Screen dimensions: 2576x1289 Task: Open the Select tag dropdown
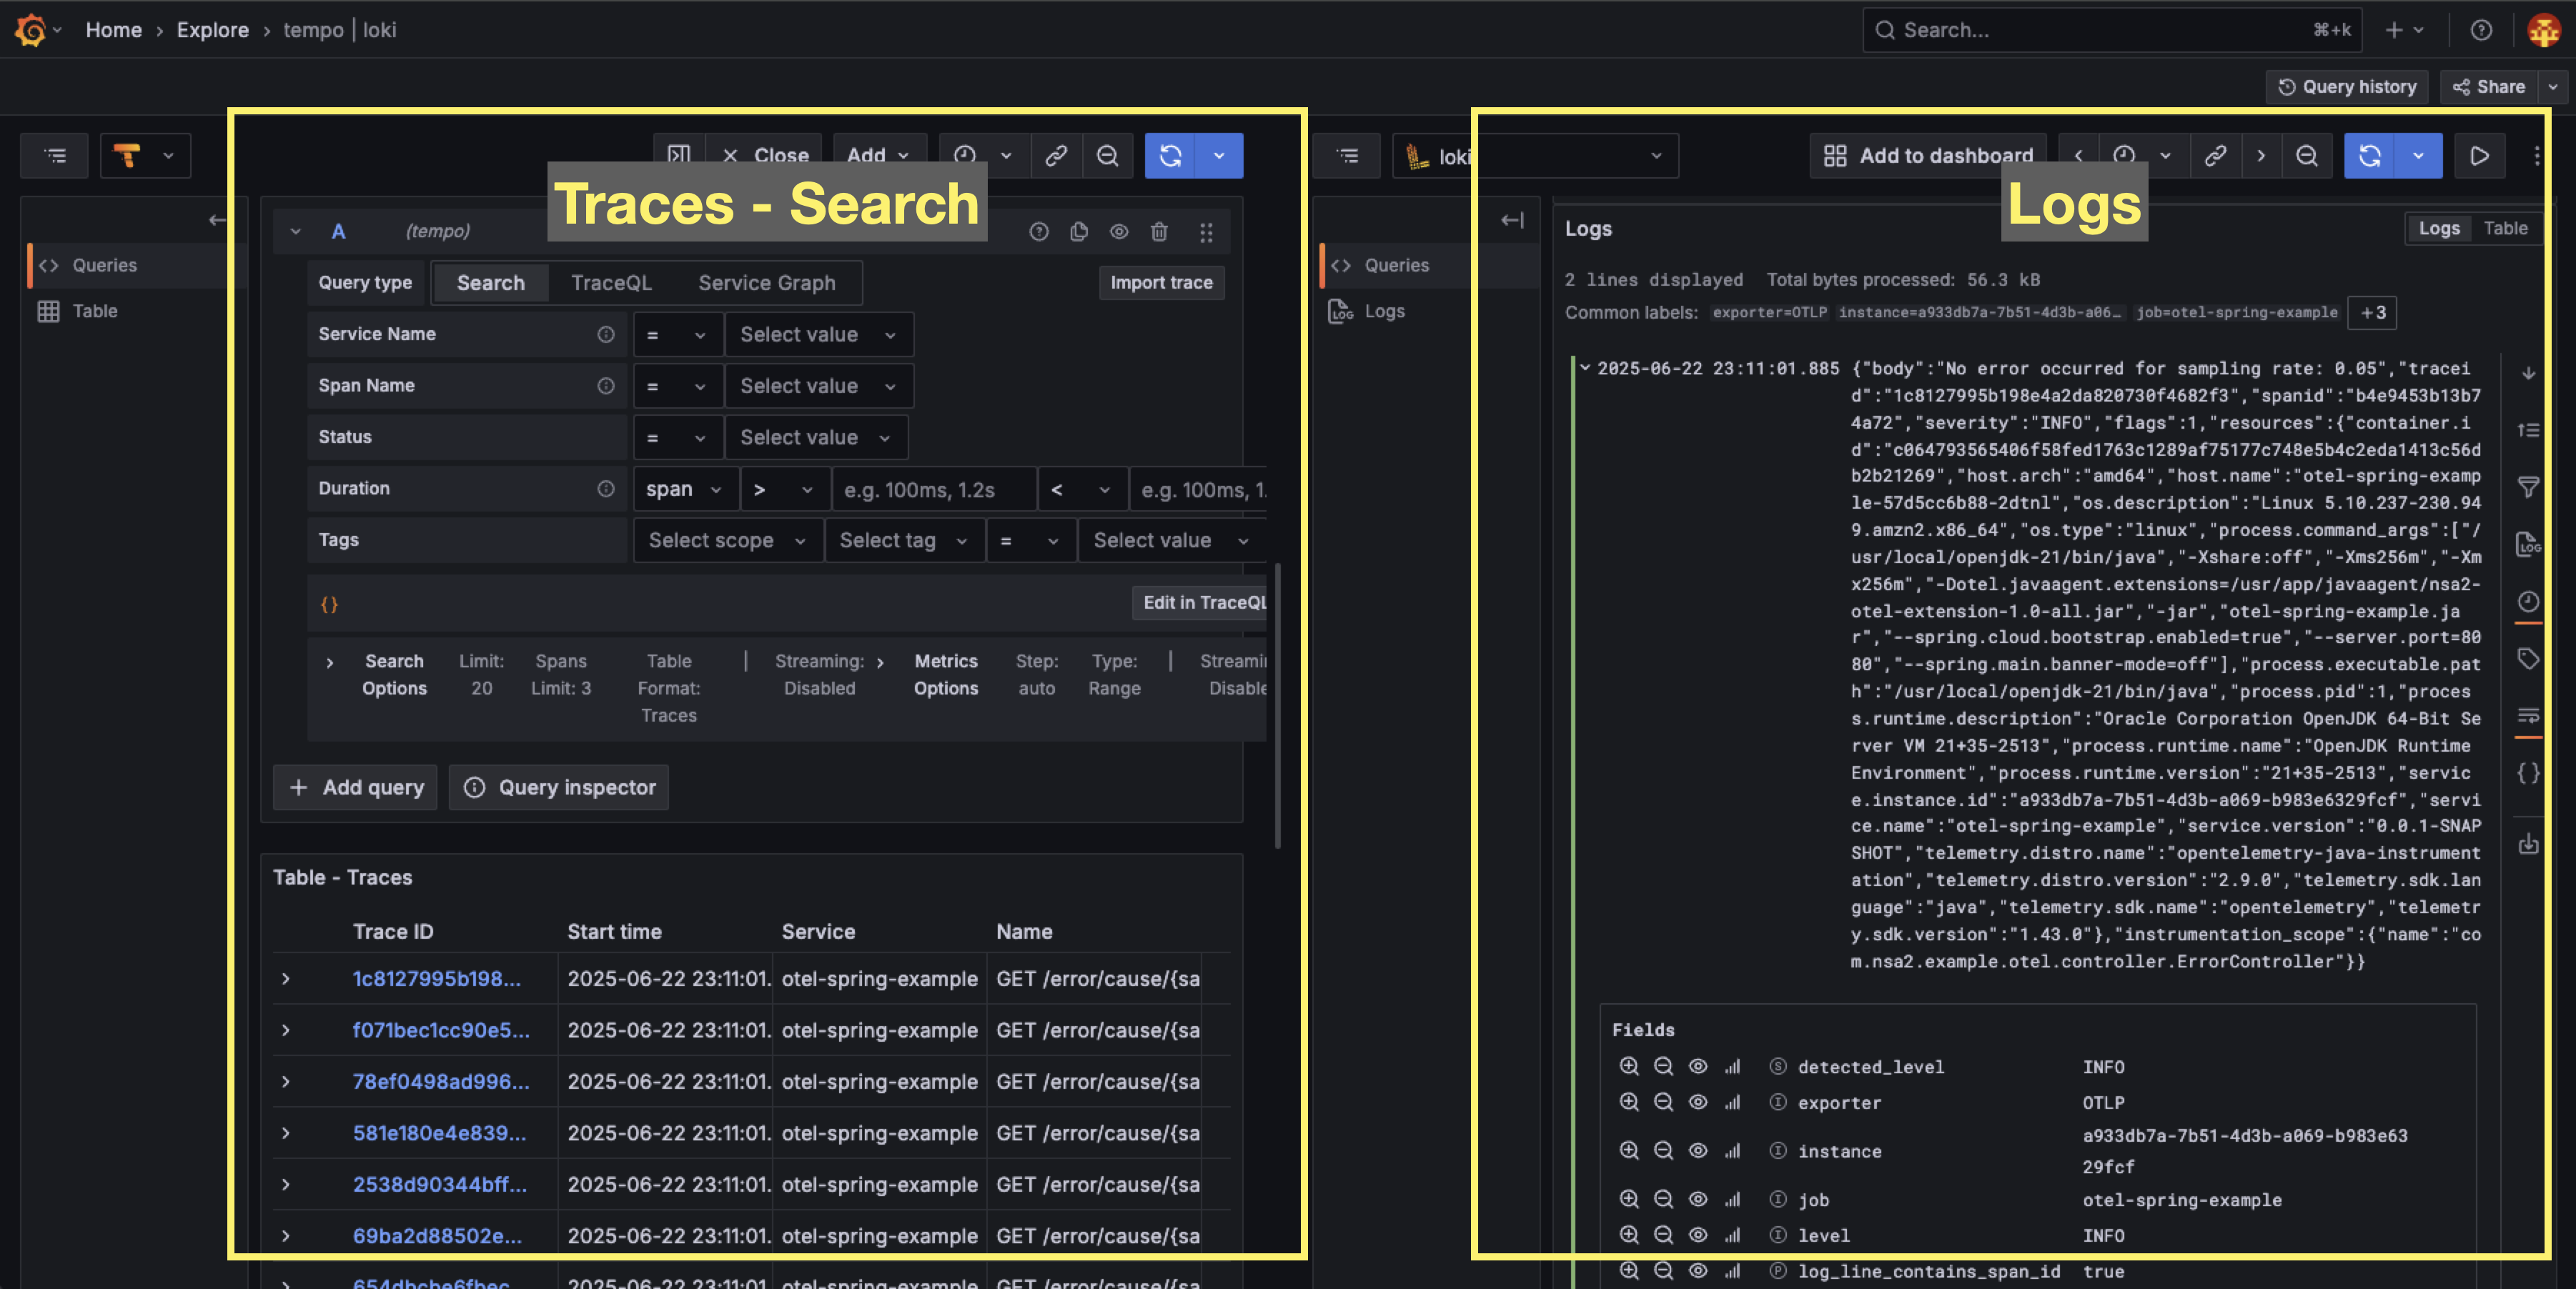(x=904, y=540)
